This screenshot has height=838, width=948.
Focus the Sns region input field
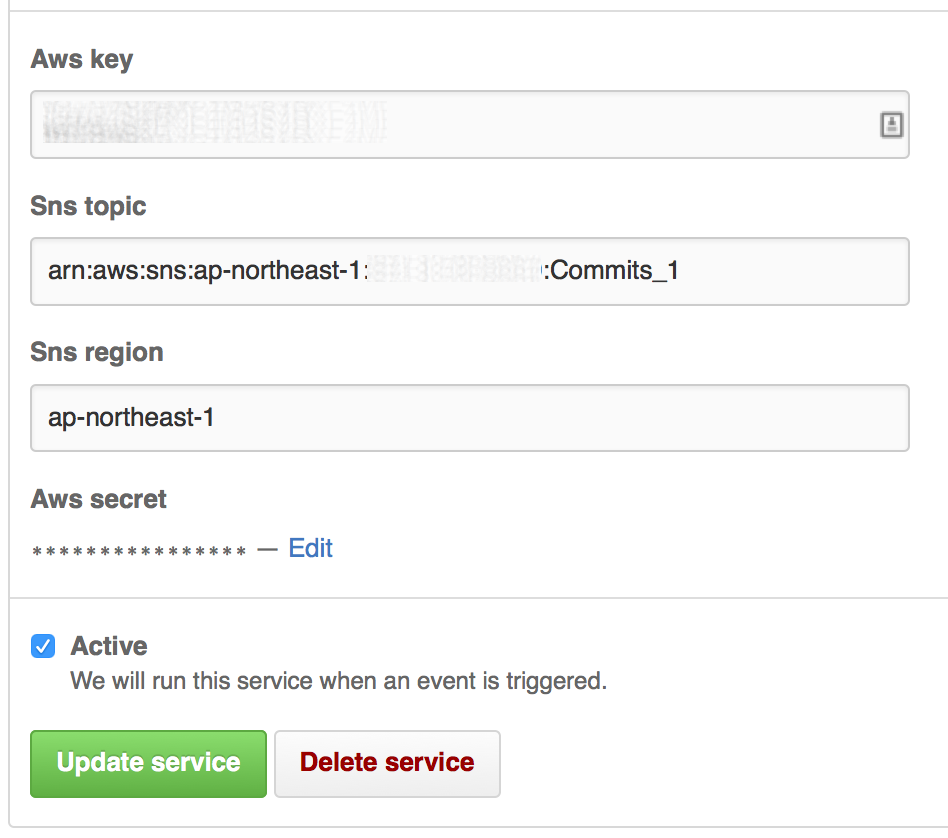(470, 418)
